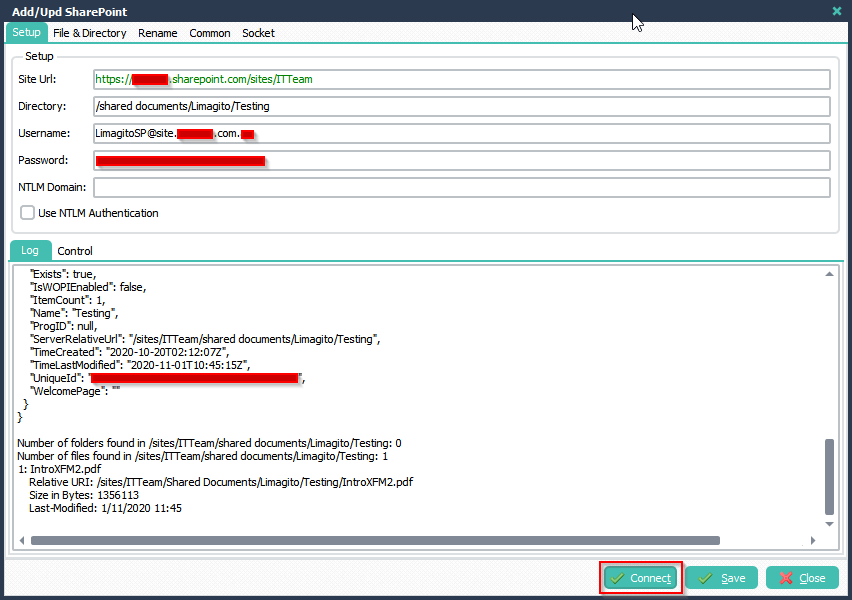Close the Add/Upd SharePoint dialog via X icon
This screenshot has height=600, width=852.
(837, 11)
